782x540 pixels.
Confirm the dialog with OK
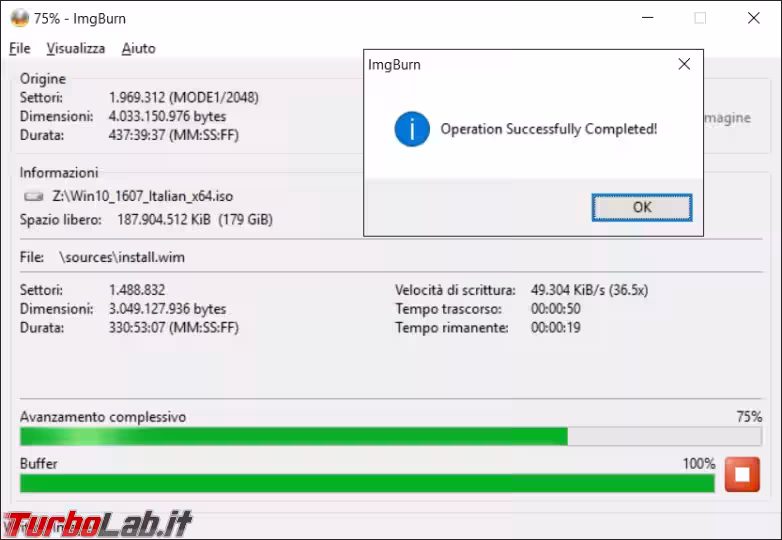642,207
